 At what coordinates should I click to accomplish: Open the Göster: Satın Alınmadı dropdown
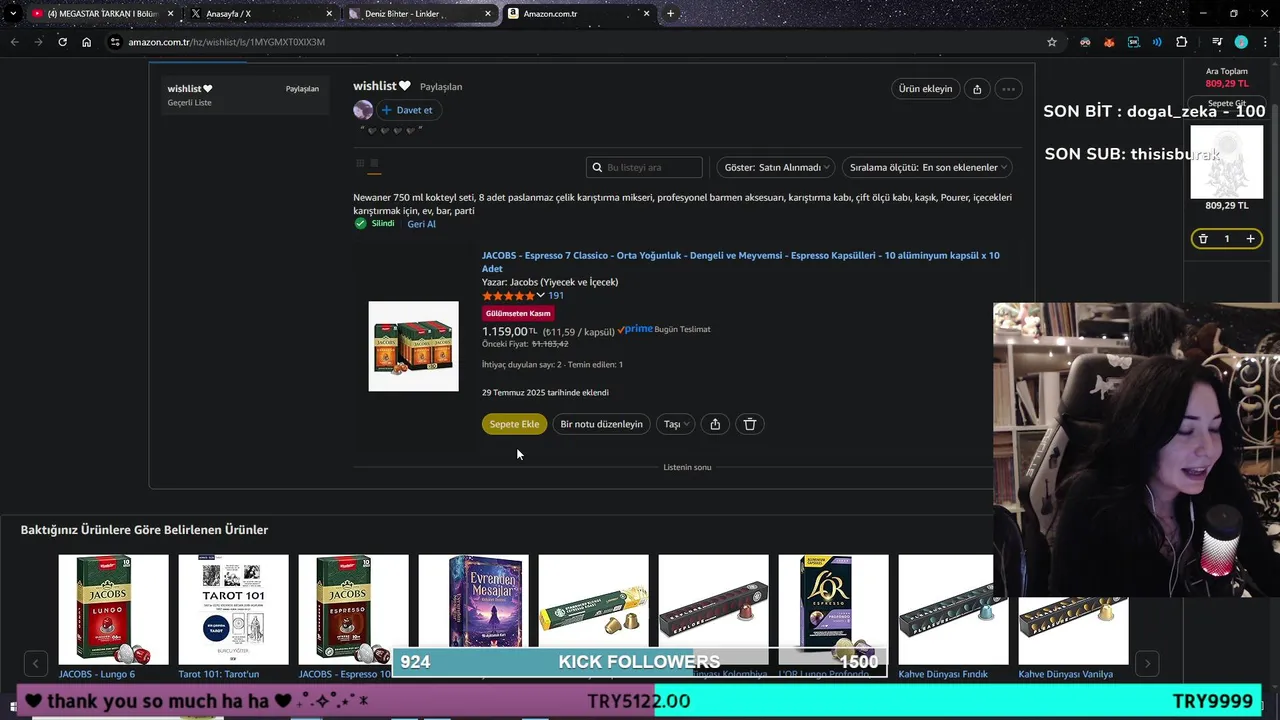pyautogui.click(x=776, y=167)
